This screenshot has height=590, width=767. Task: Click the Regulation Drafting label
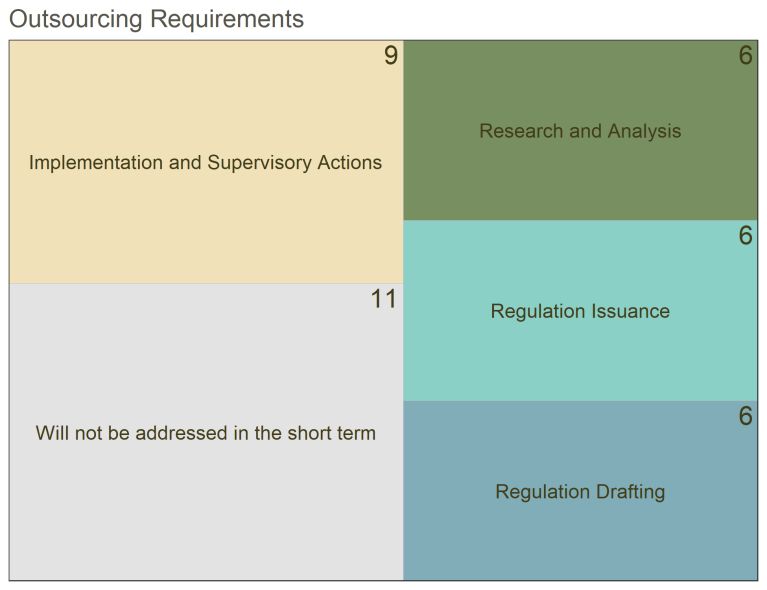click(580, 492)
